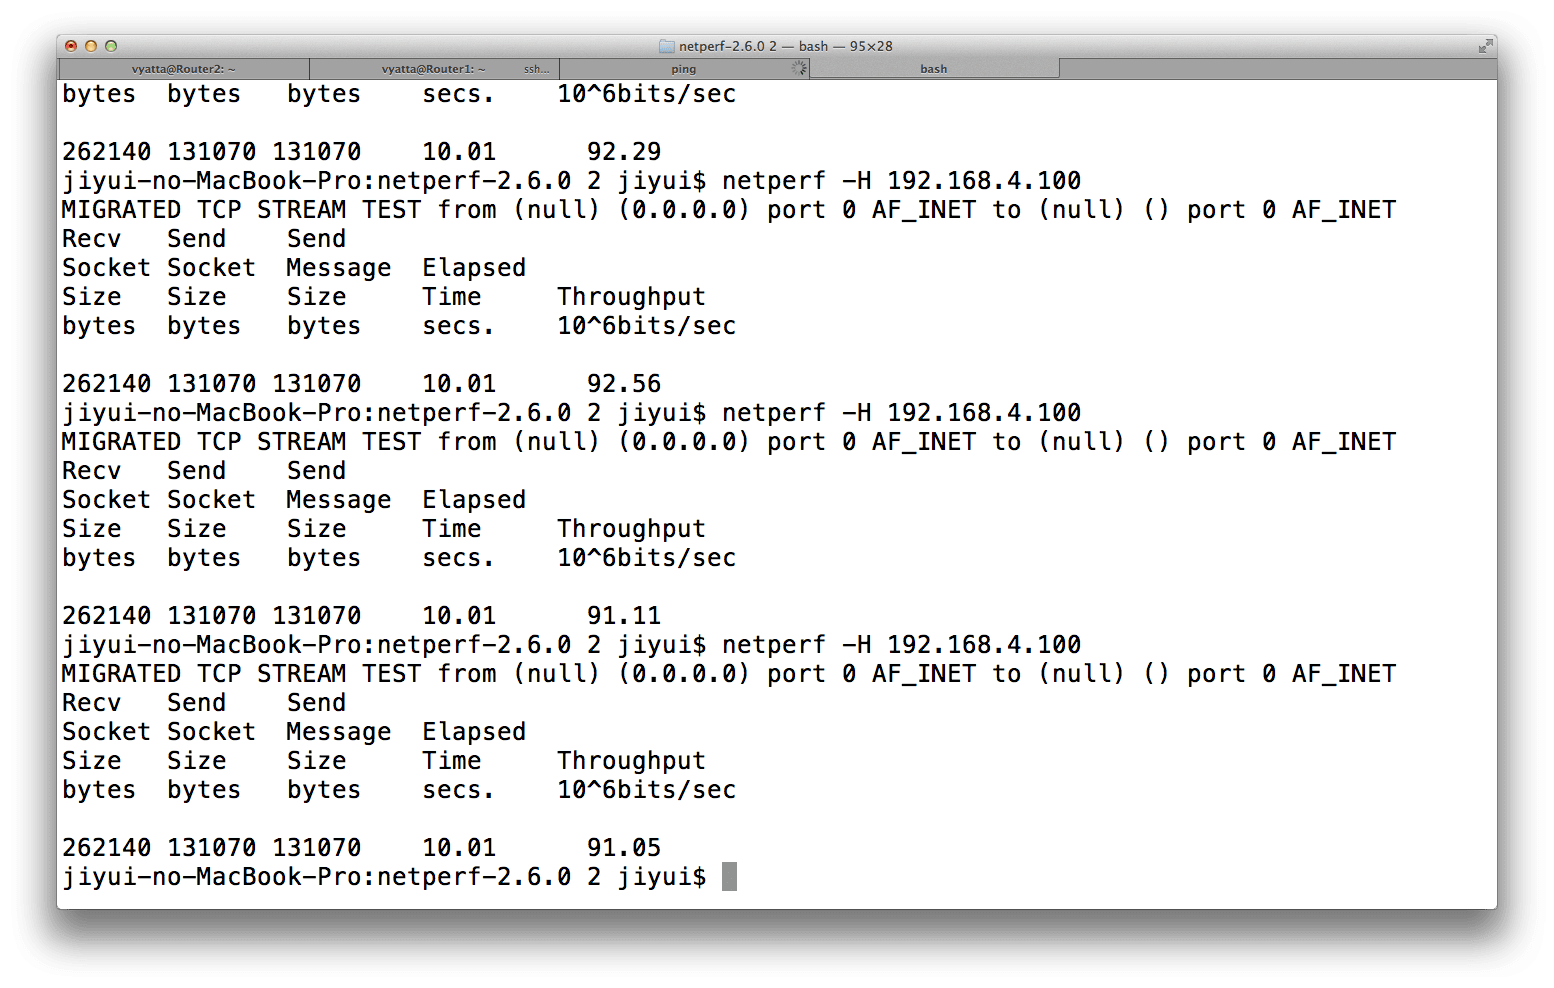Click the last netperf -H 192.168.4.100 command
Screen dimensions: 1554x988
pos(902,644)
